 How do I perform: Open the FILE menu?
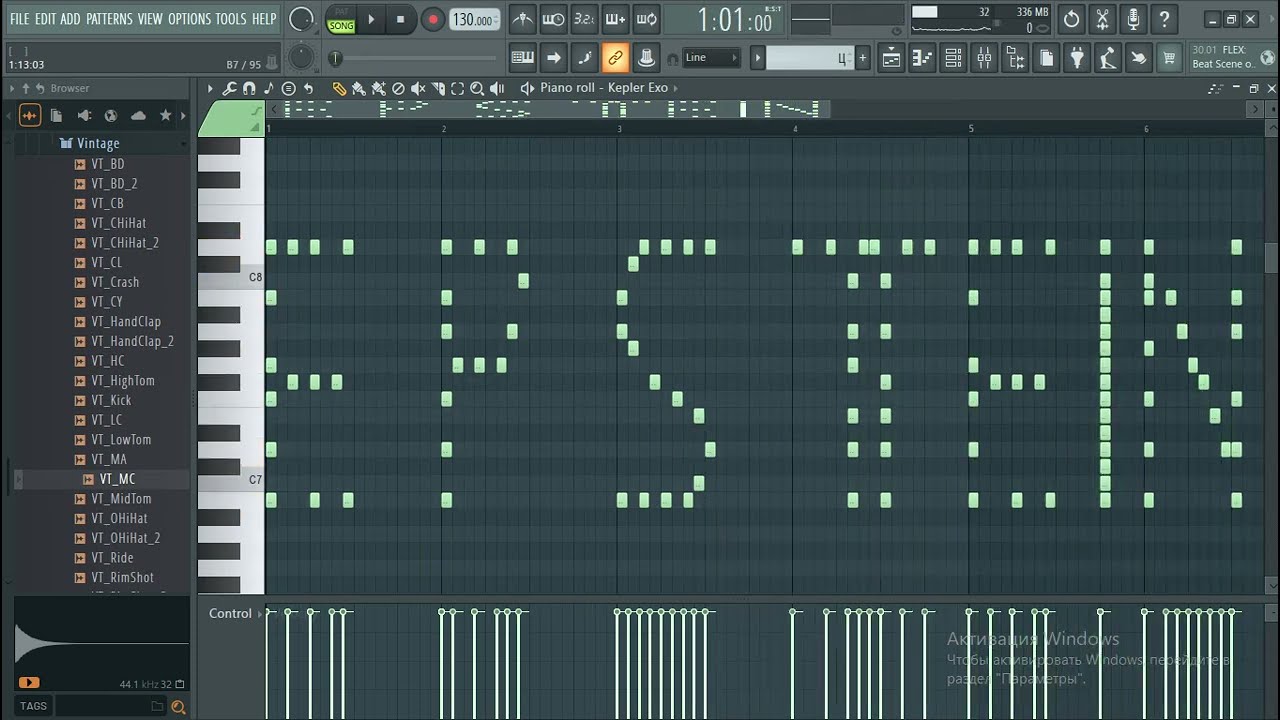coord(19,19)
